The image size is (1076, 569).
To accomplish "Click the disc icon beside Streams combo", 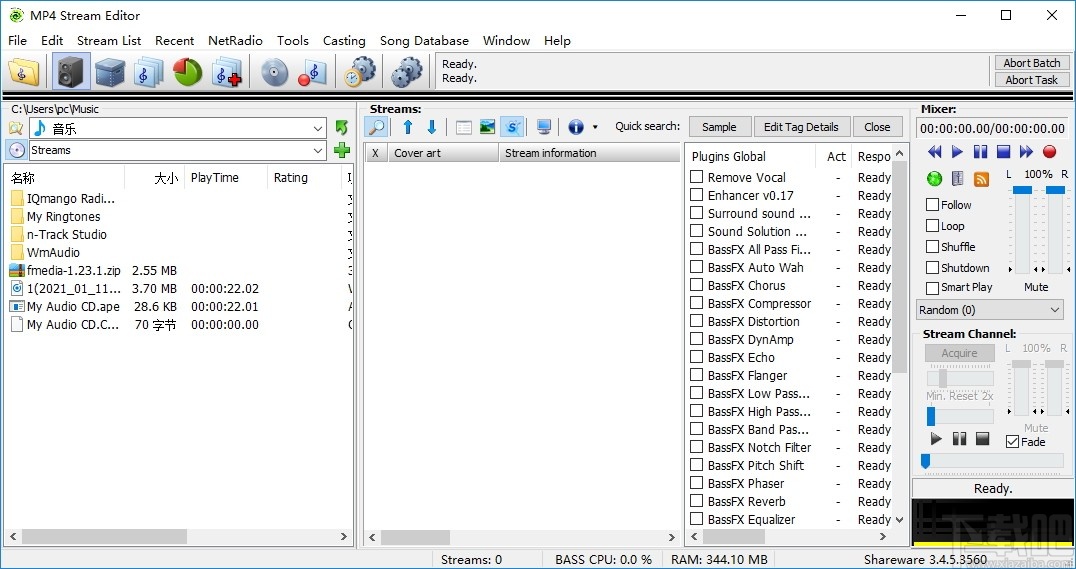I will pyautogui.click(x=16, y=150).
